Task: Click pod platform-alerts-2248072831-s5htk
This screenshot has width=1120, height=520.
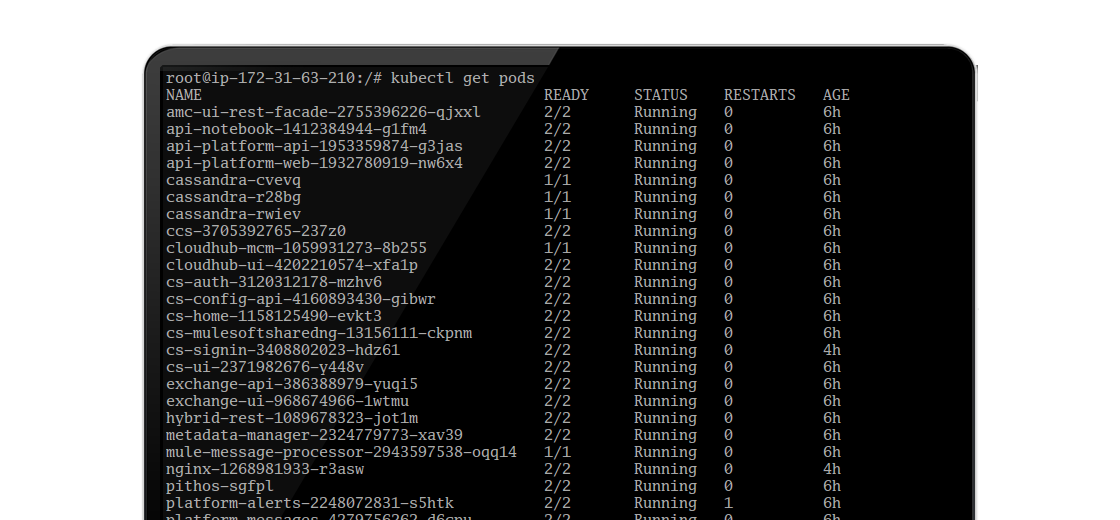Action: pyautogui.click(x=310, y=504)
